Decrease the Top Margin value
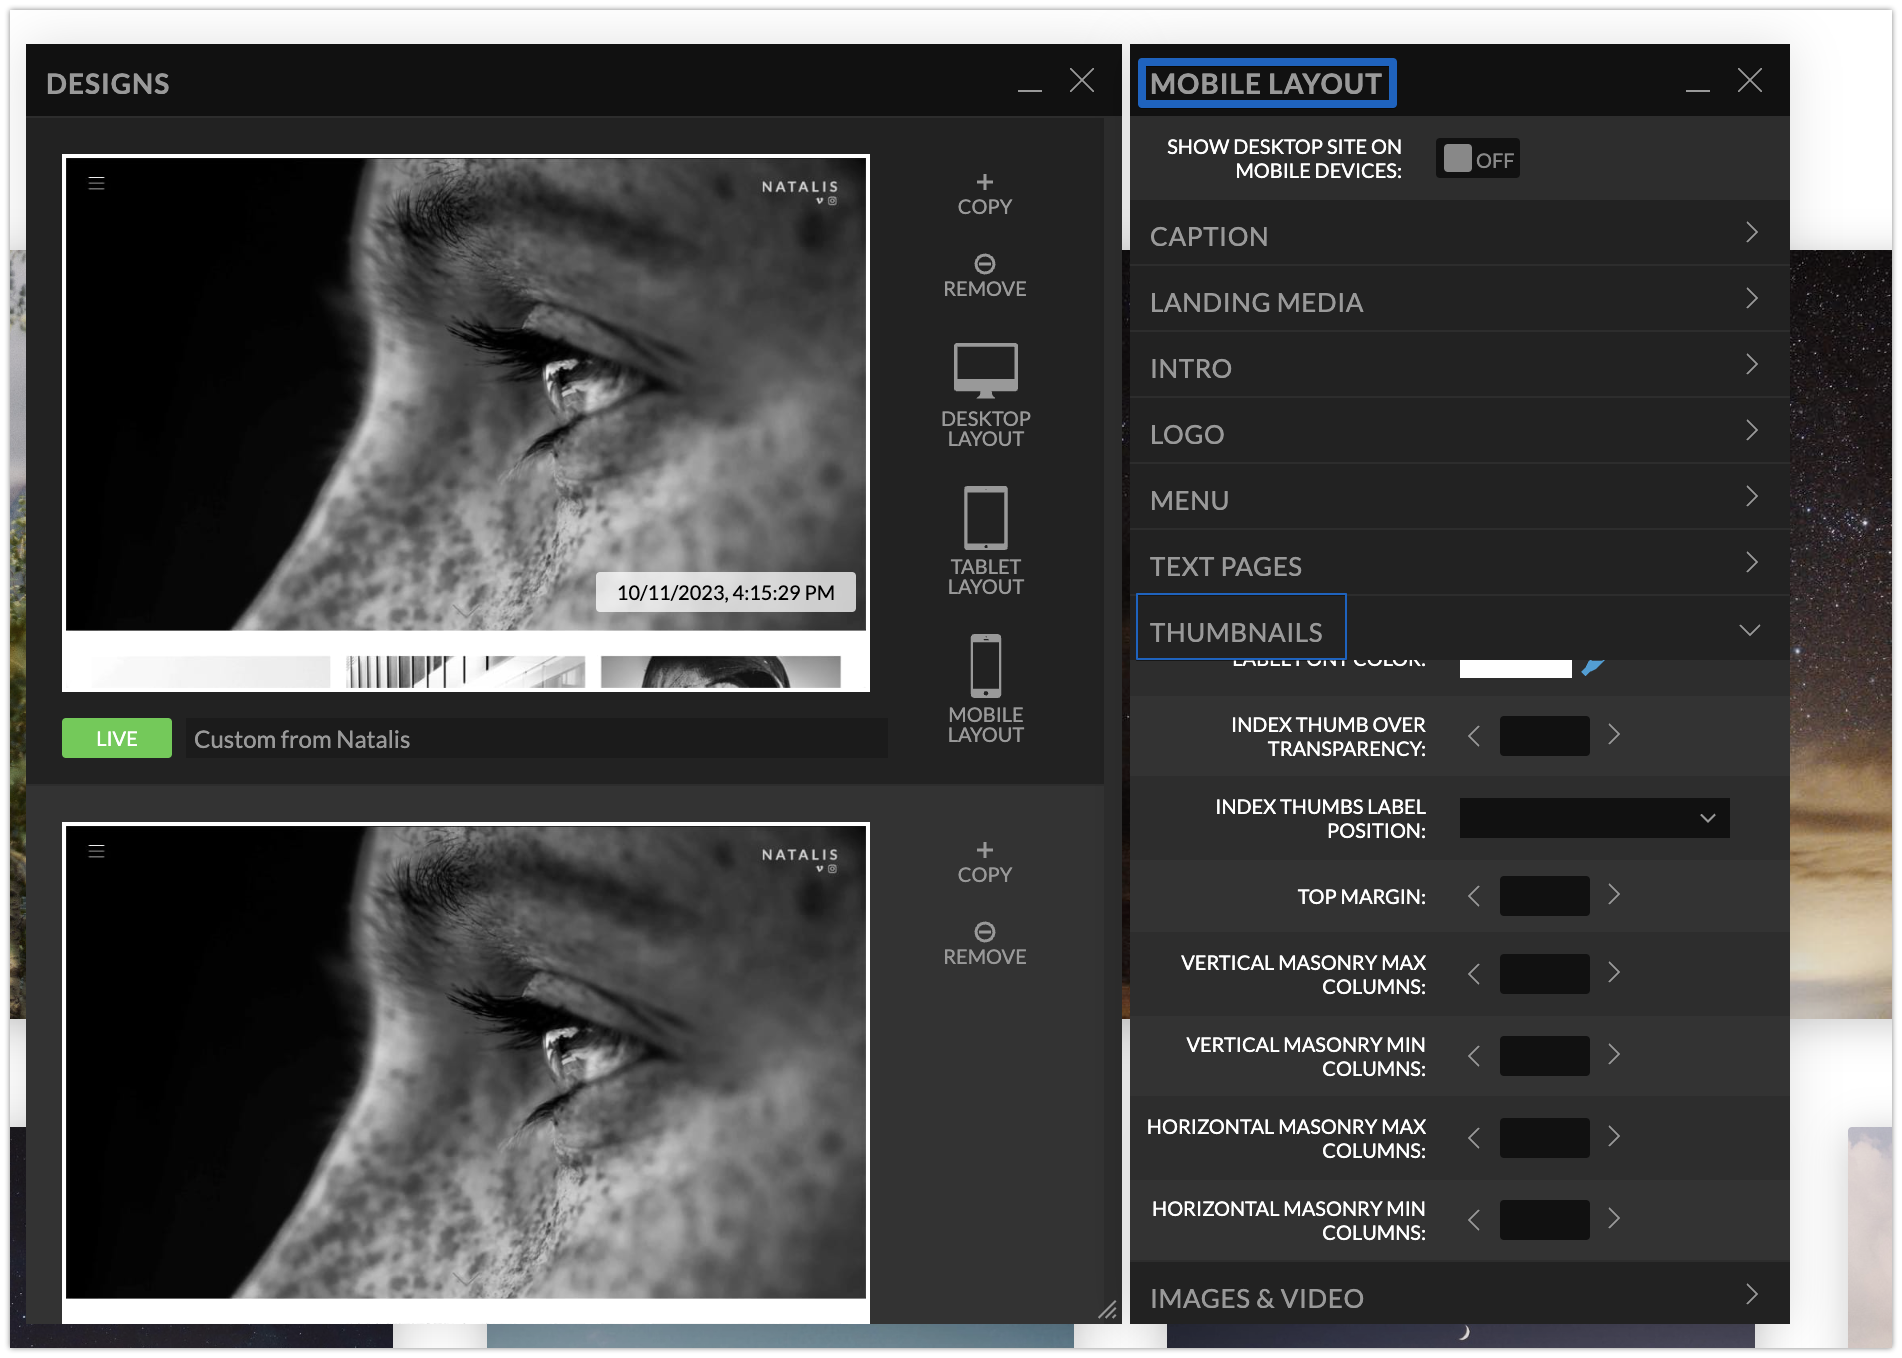The width and height of the screenshot is (1902, 1358). pos(1474,896)
